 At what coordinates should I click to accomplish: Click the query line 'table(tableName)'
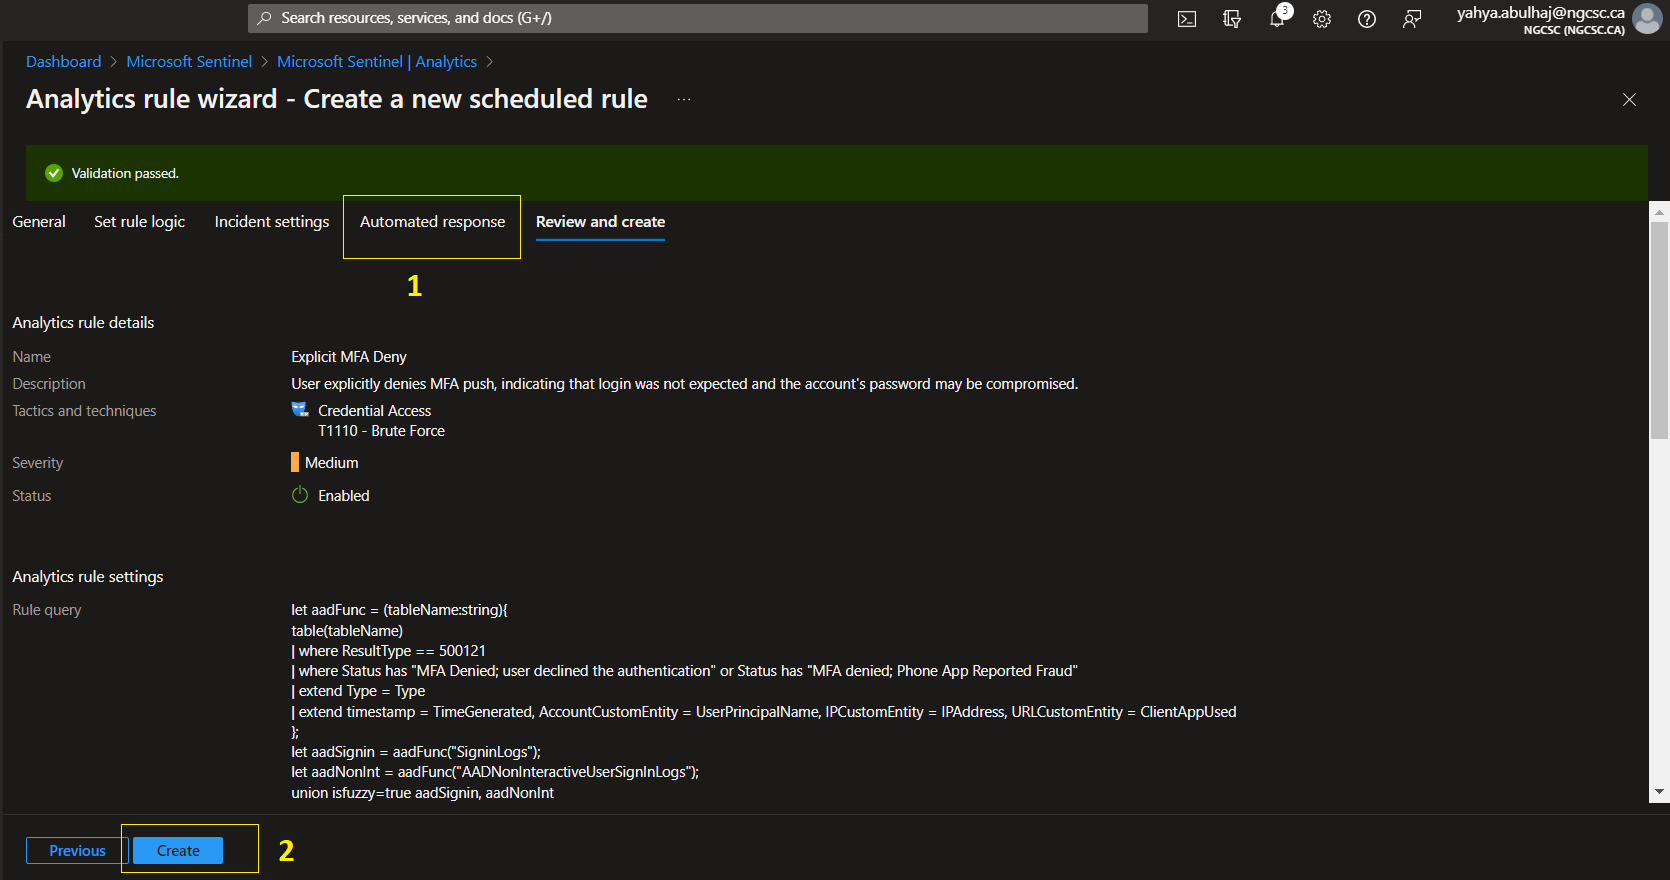(x=347, y=631)
